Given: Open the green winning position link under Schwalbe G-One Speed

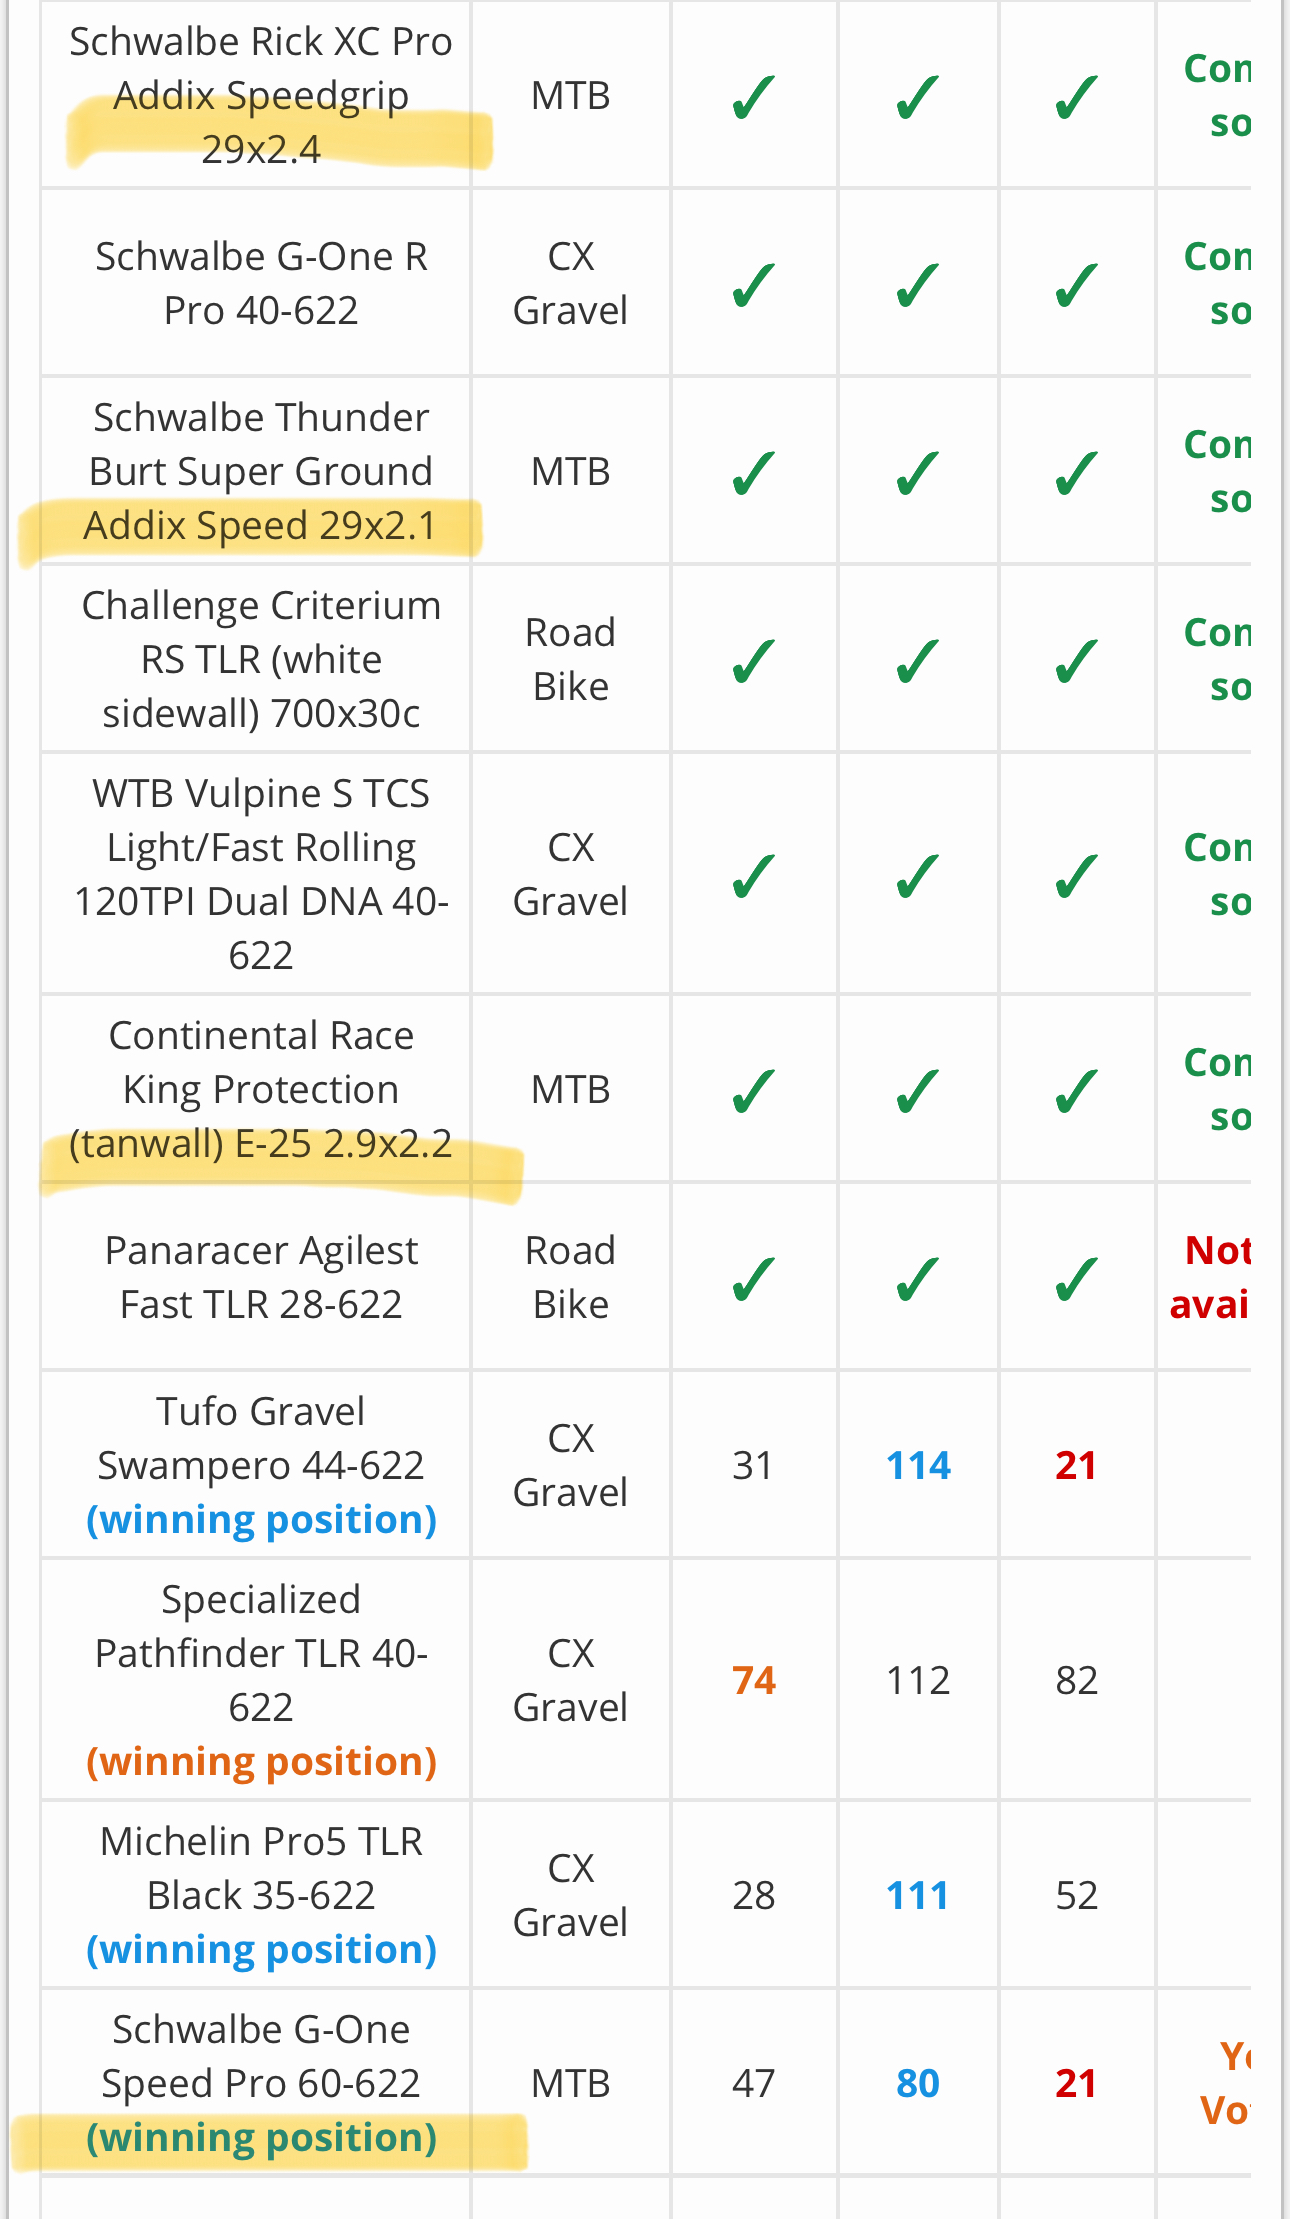Looking at the screenshot, I should (x=261, y=2138).
